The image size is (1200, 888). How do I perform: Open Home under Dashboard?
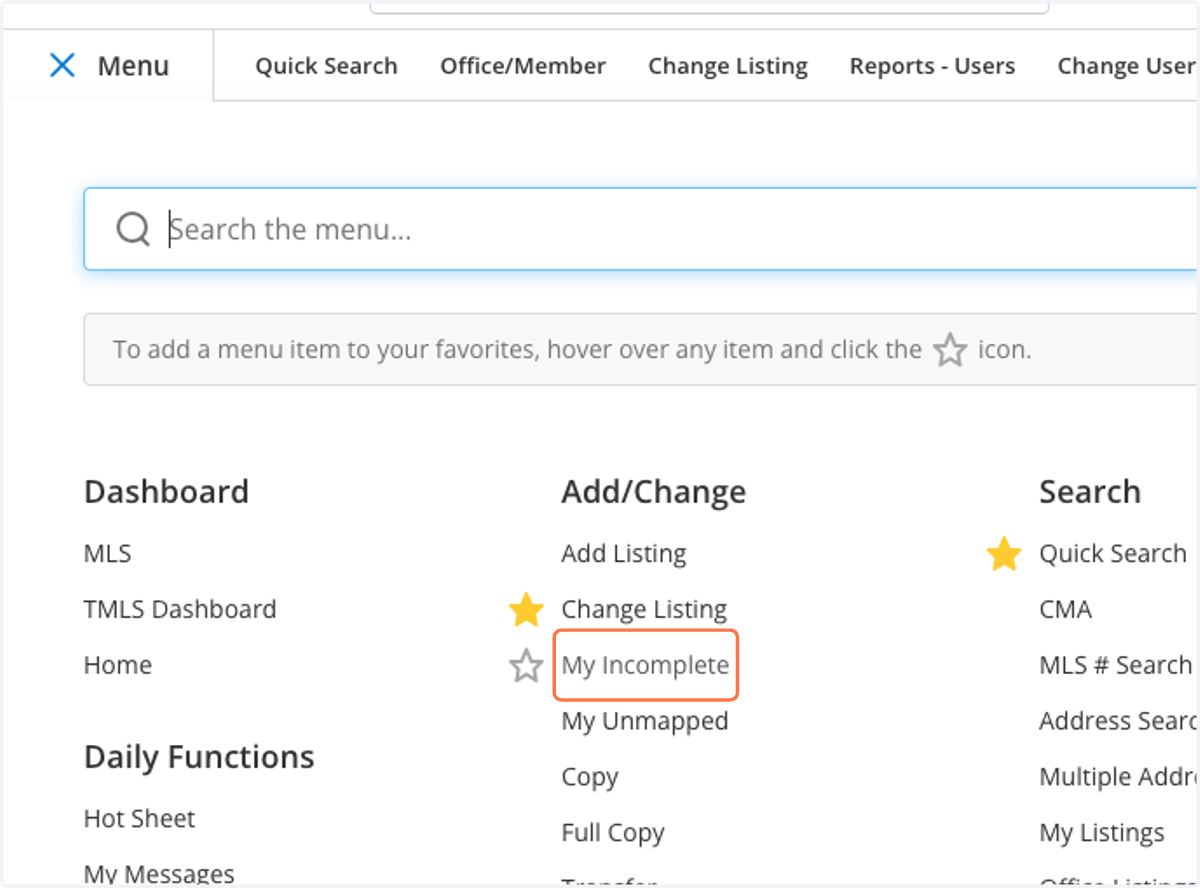coord(118,665)
